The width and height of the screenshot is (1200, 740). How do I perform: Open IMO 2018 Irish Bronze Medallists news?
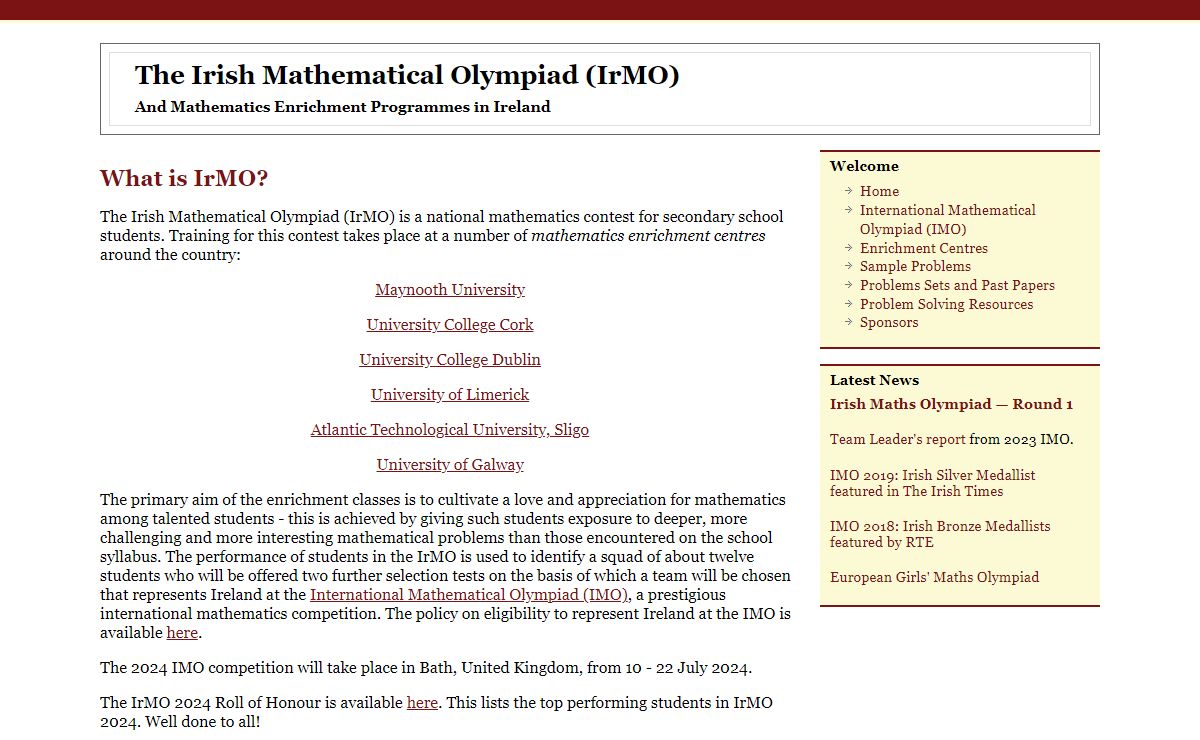pos(940,534)
